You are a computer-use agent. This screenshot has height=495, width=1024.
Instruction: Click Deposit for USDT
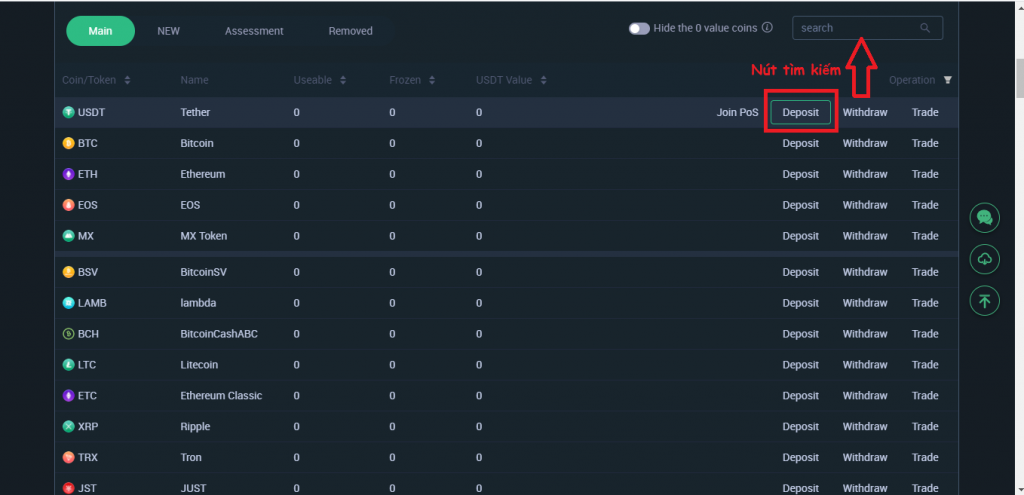tap(801, 112)
